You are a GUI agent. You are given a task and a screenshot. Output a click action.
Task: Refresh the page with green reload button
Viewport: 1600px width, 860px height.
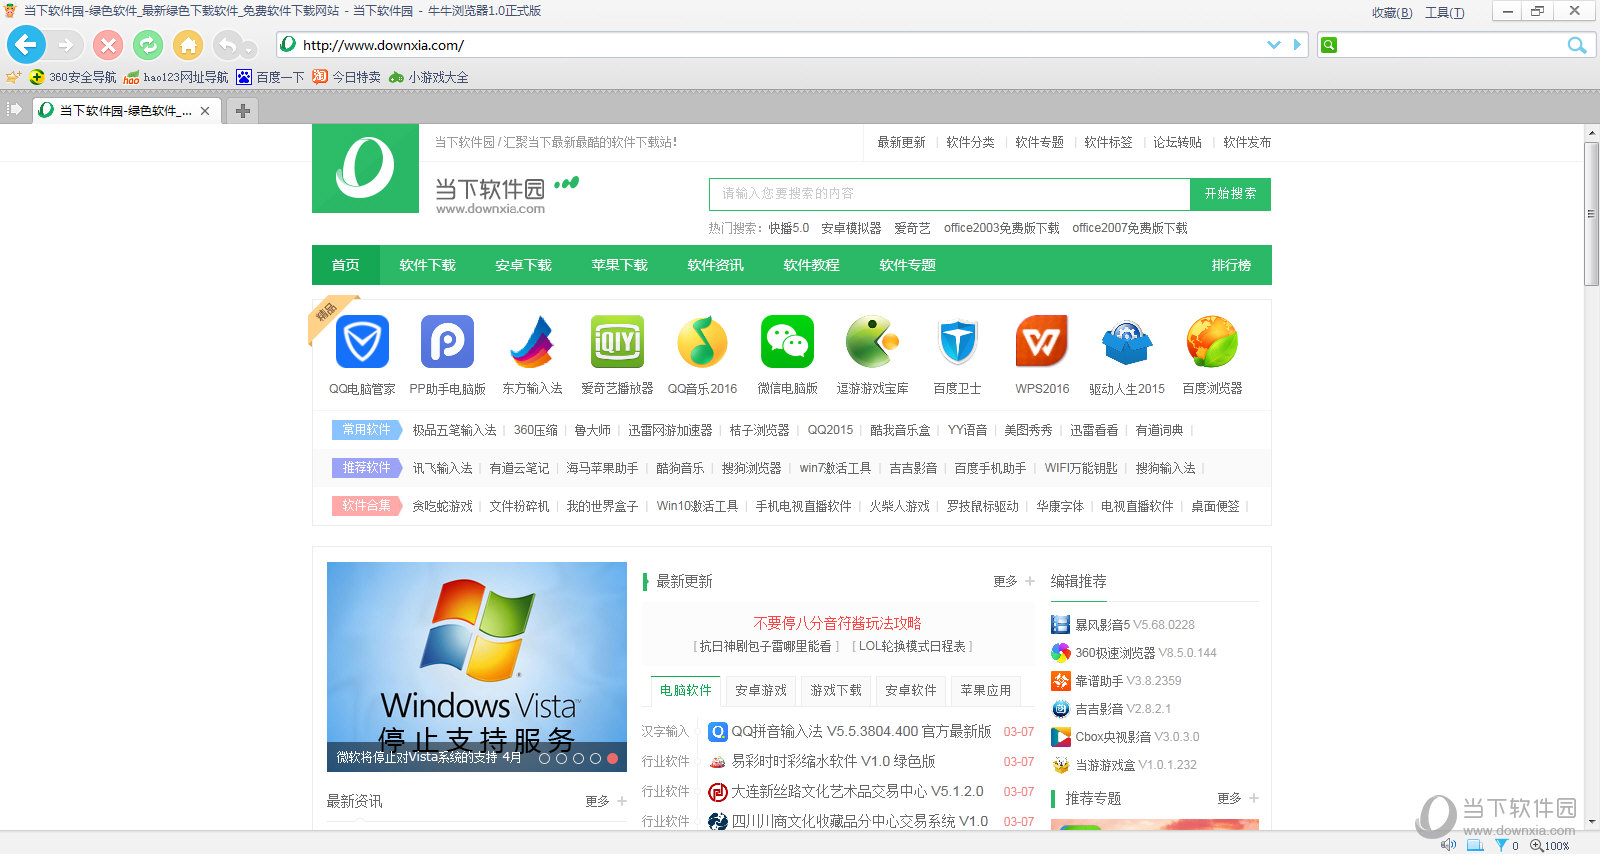coord(148,45)
